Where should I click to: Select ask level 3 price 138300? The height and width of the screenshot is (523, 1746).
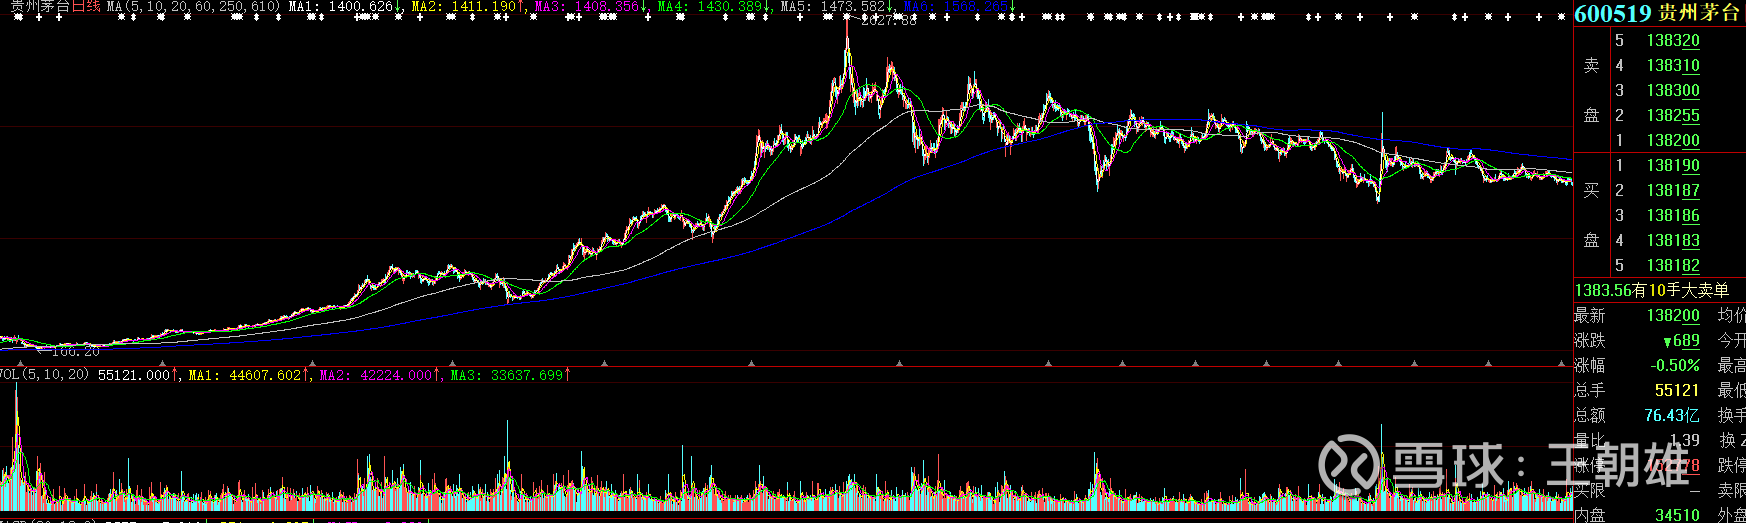(1673, 91)
